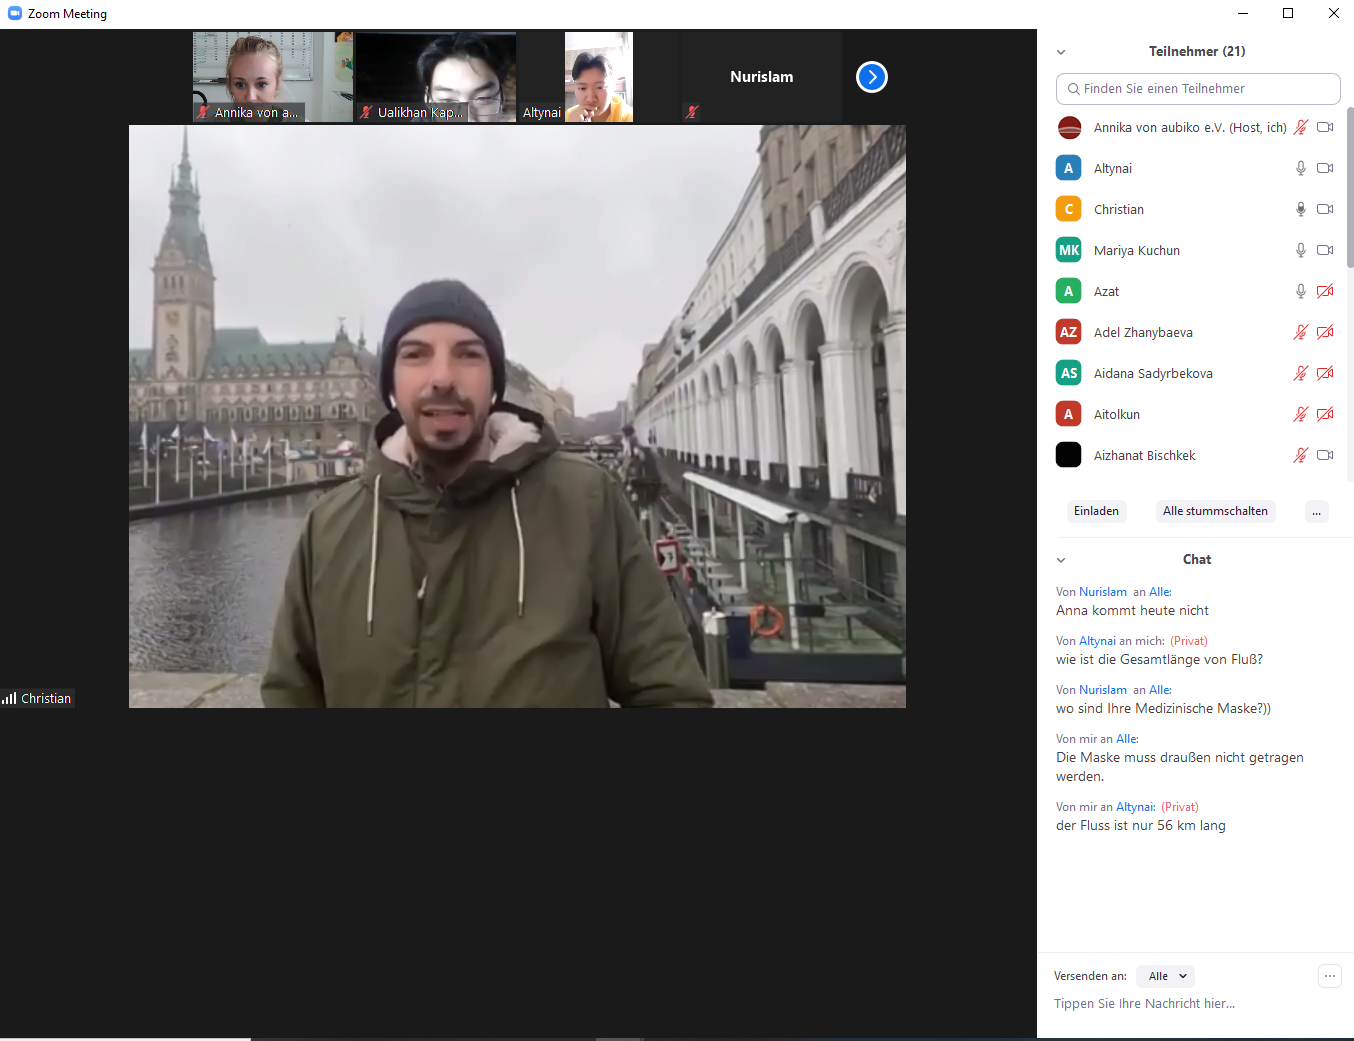Collapse the Teilnehmer panel chevron
The width and height of the screenshot is (1354, 1041).
1061,52
